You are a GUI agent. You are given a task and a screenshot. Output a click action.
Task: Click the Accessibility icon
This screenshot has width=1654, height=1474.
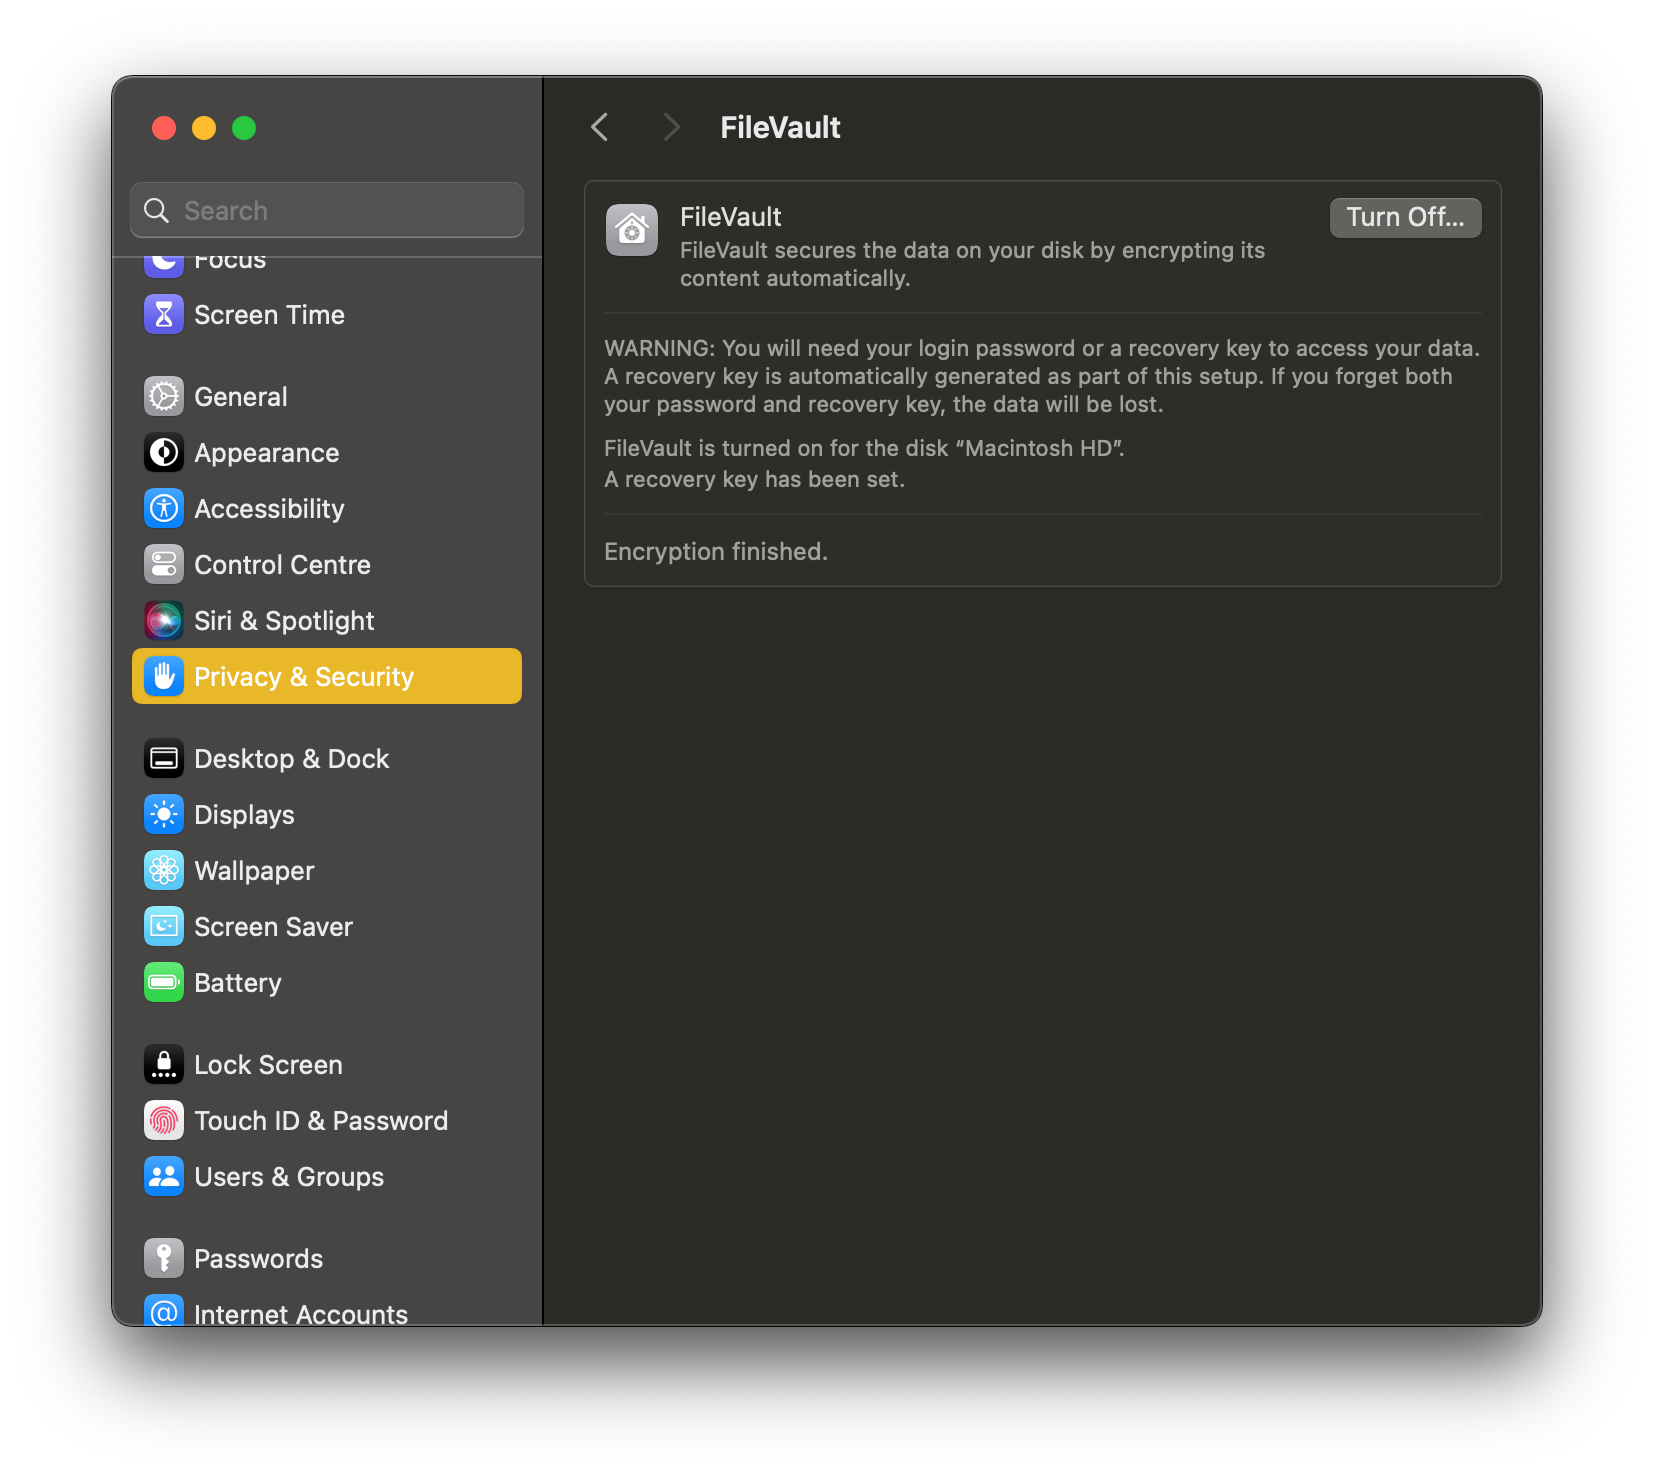pyautogui.click(x=164, y=509)
